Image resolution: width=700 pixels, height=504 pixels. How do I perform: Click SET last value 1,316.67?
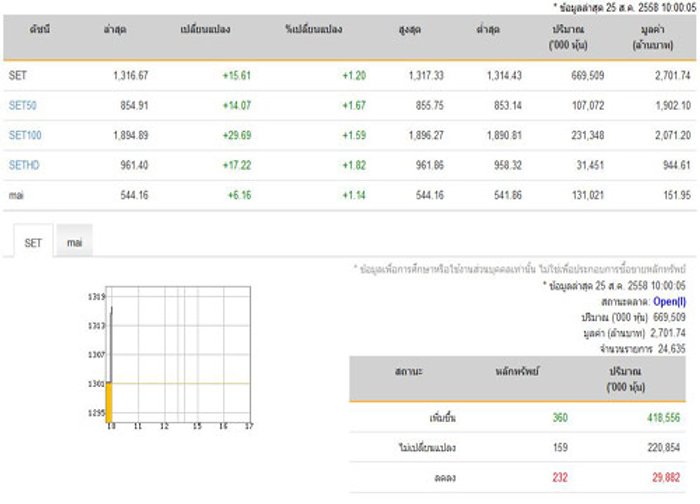pyautogui.click(x=130, y=75)
